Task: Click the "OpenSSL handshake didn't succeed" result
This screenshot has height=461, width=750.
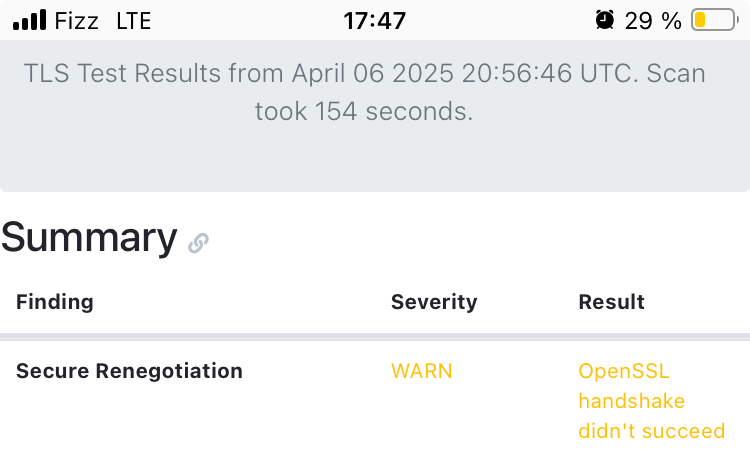Action: click(651, 401)
